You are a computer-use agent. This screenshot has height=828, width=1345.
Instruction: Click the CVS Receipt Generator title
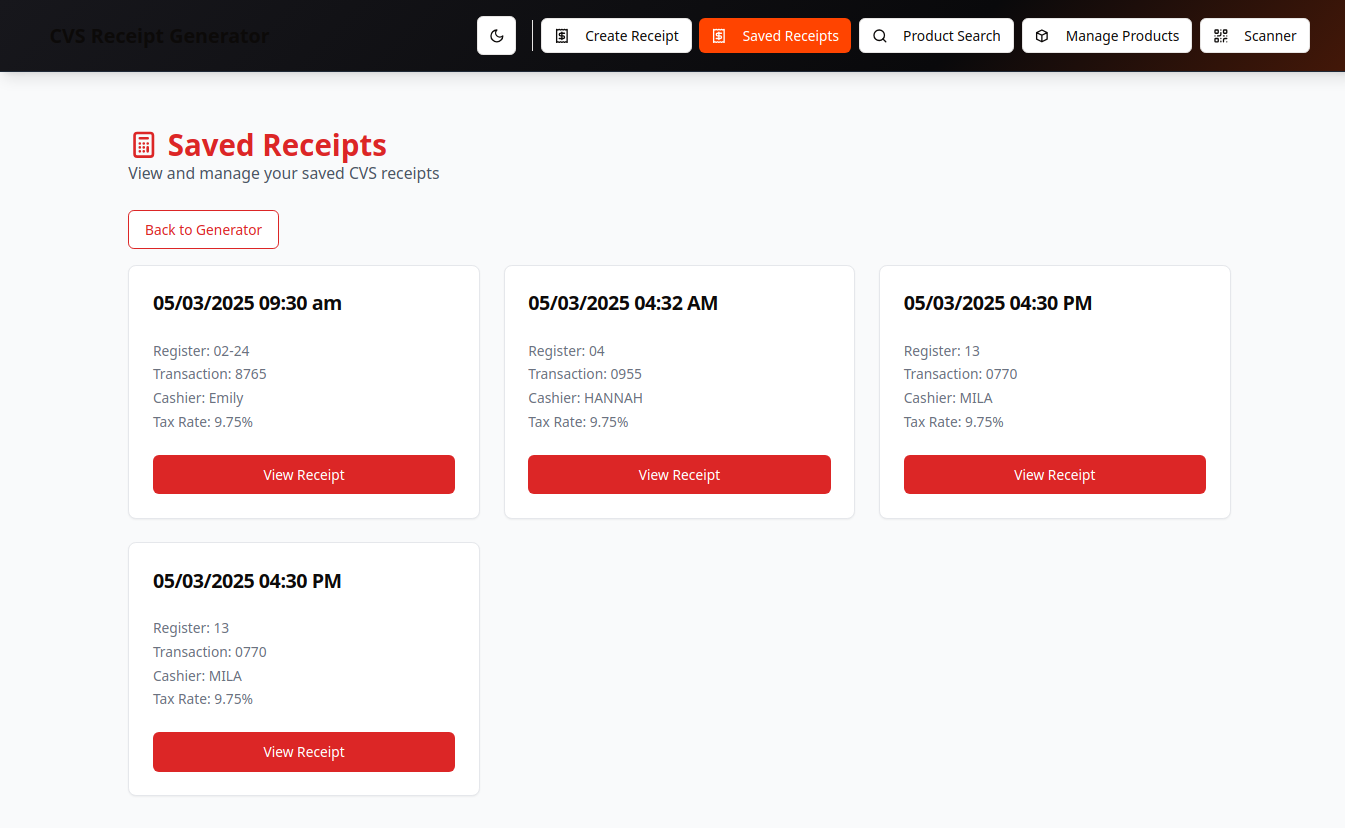point(159,36)
